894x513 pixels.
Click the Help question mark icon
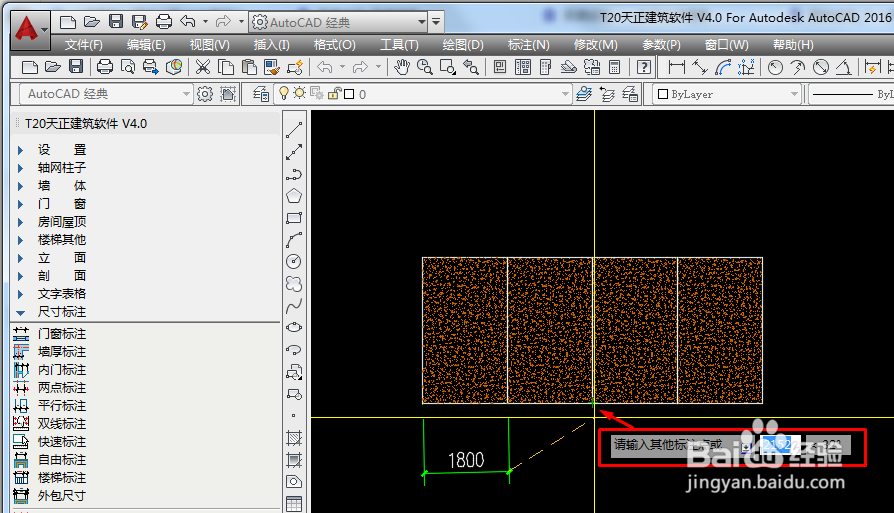pyautogui.click(x=644, y=67)
